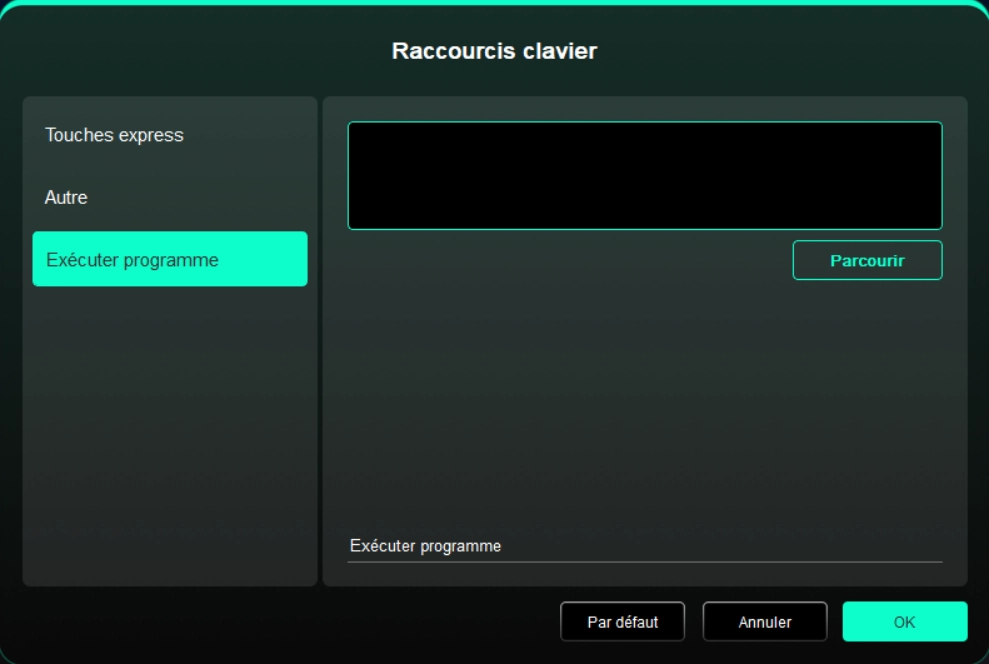Open the Autre category
989x664 pixels.
[x=66, y=198]
